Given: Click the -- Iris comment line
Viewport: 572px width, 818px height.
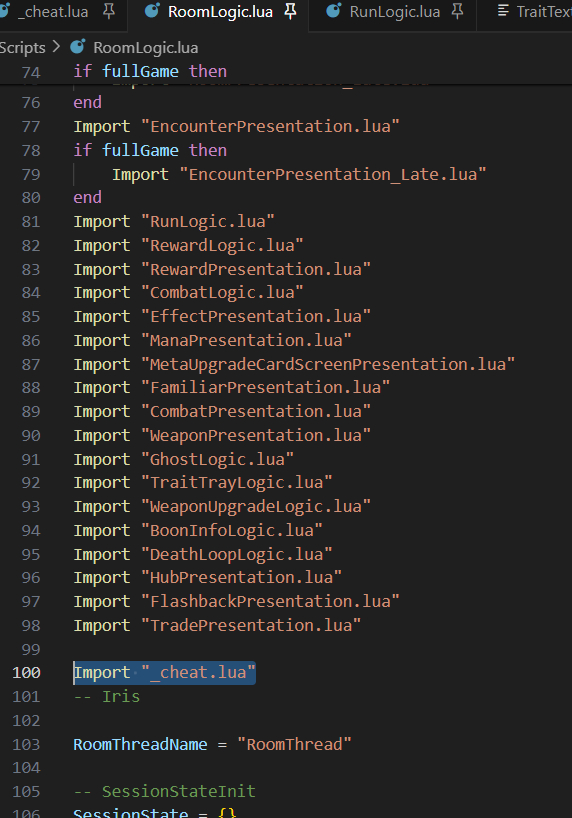Looking at the screenshot, I should (x=106, y=696).
